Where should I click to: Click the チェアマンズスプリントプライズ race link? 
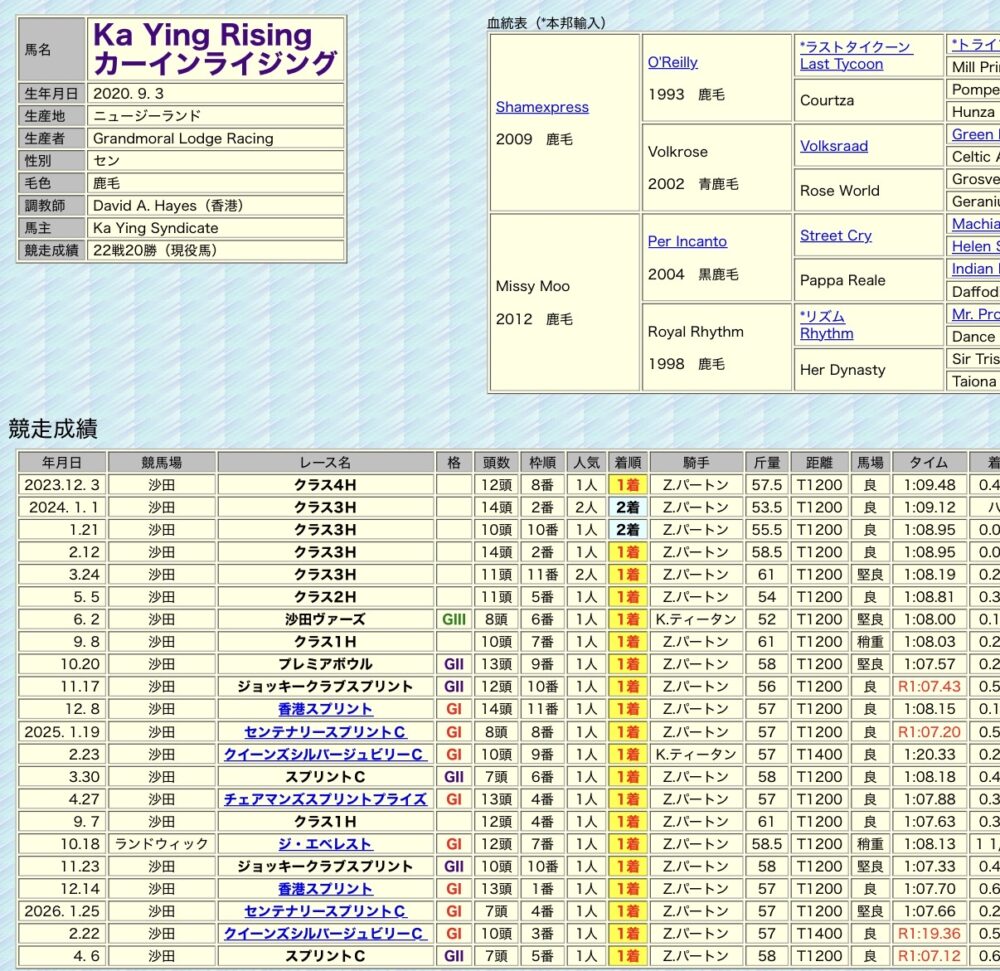pyautogui.click(x=325, y=799)
